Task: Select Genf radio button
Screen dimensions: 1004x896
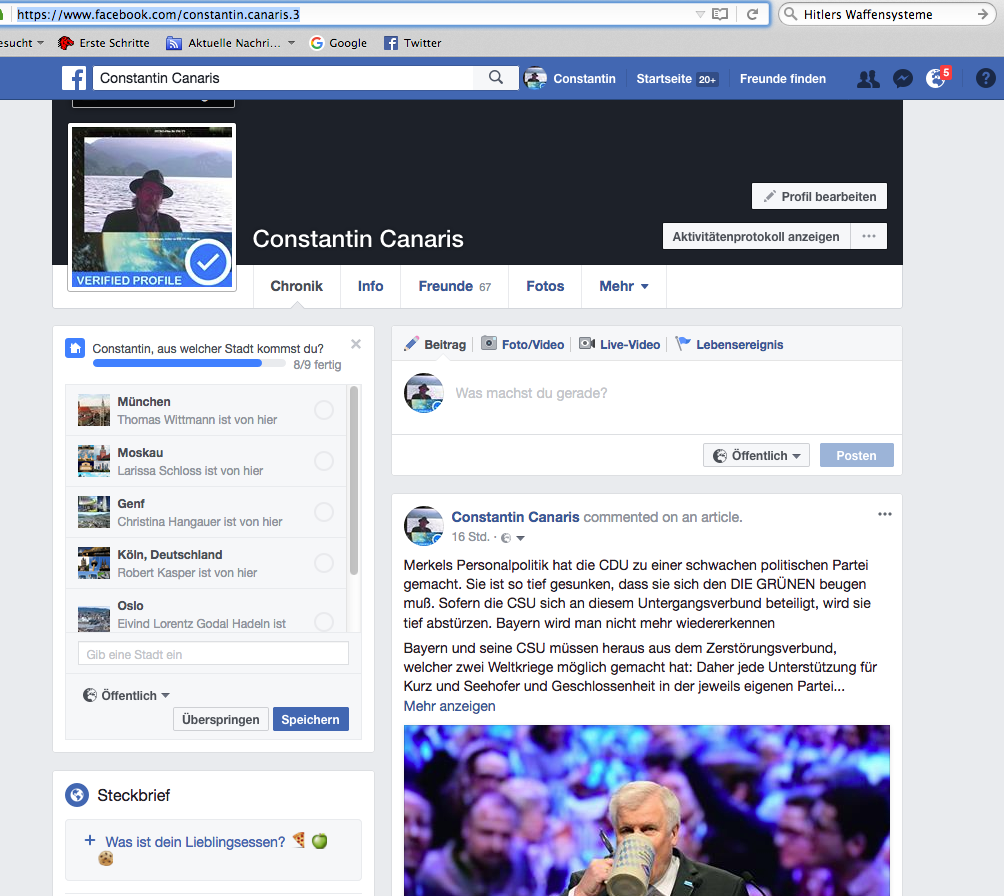Action: click(x=324, y=512)
